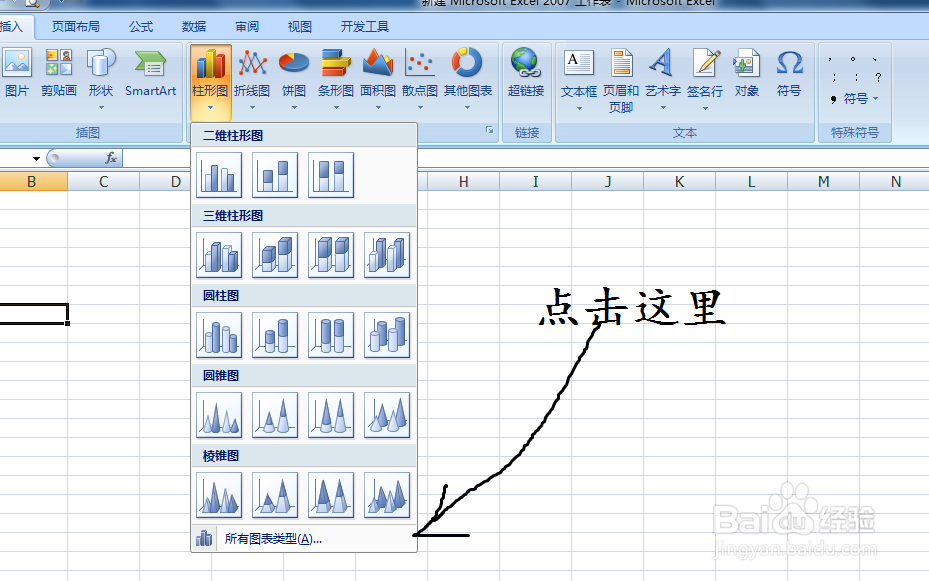This screenshot has height=581, width=929.
Task: Choose the clustered cone chart
Action: click(x=219, y=415)
